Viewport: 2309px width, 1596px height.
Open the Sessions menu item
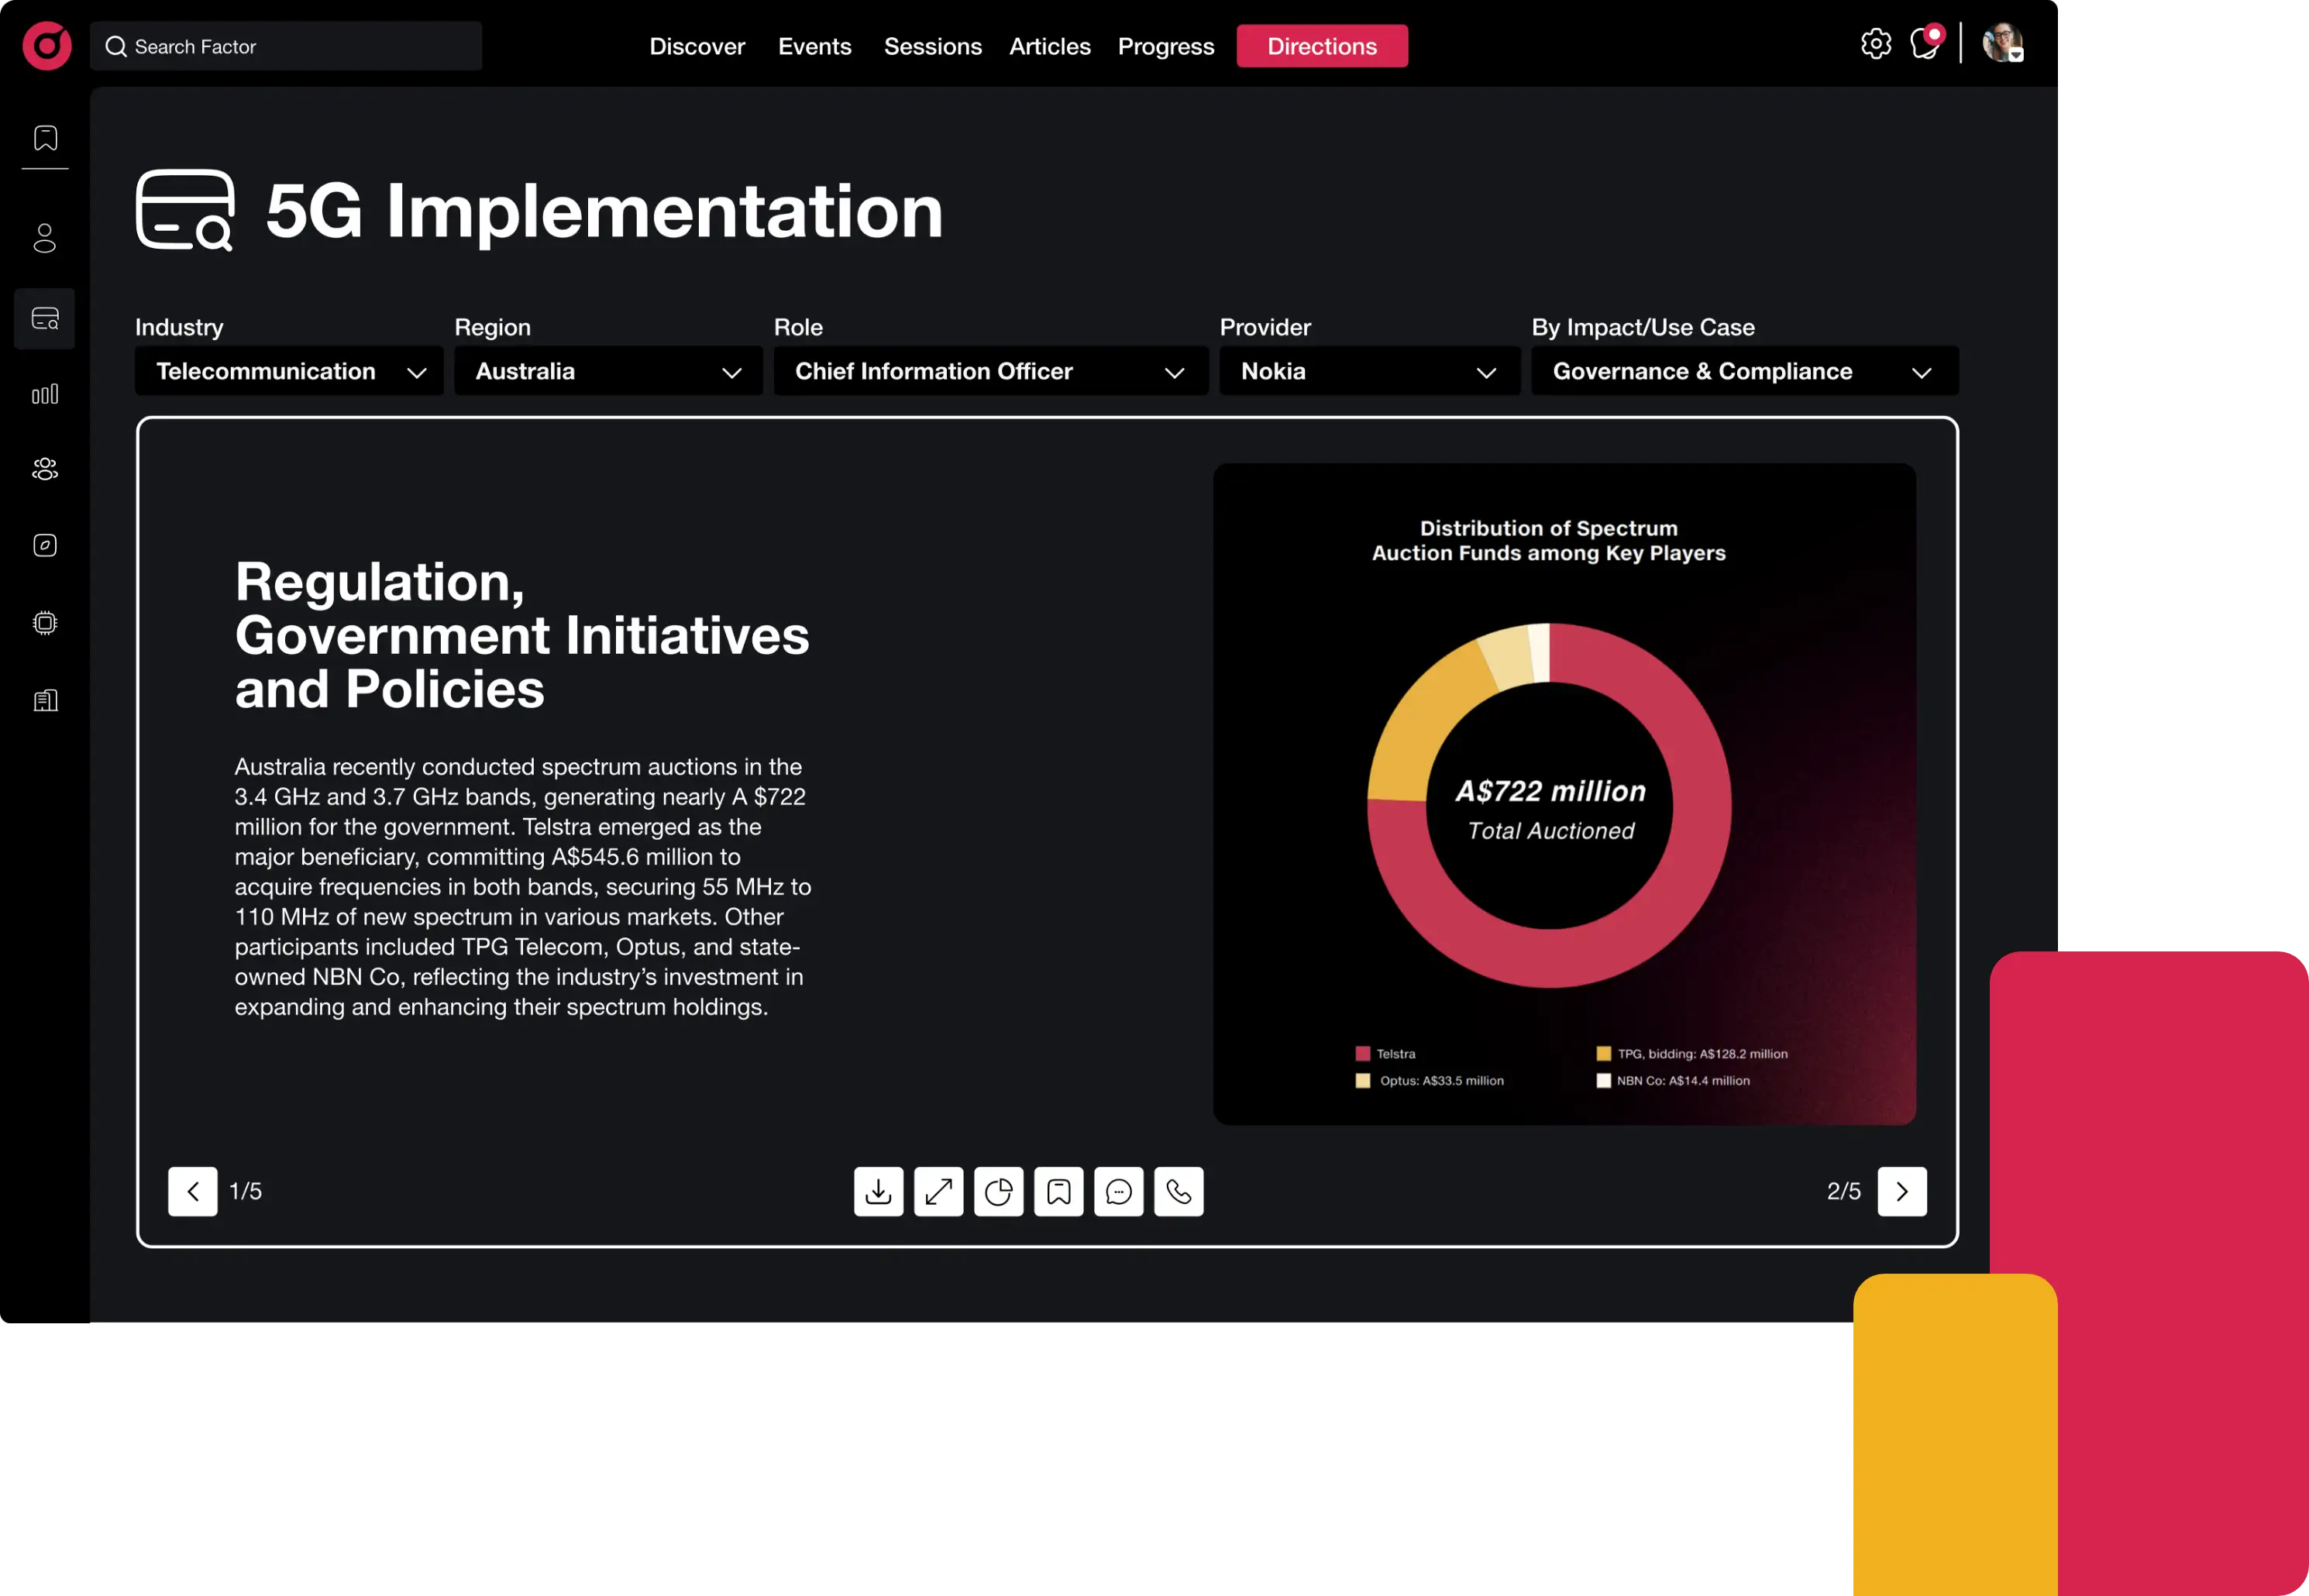point(932,46)
